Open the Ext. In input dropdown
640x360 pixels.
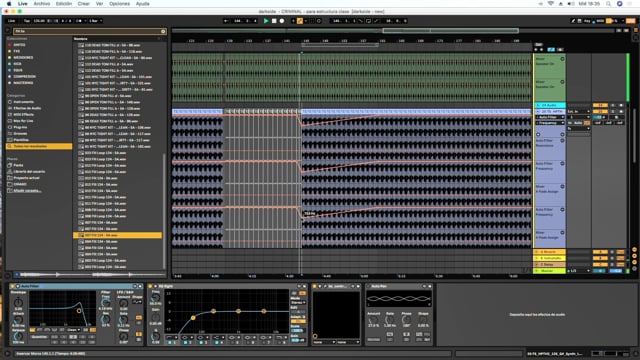coord(579,111)
